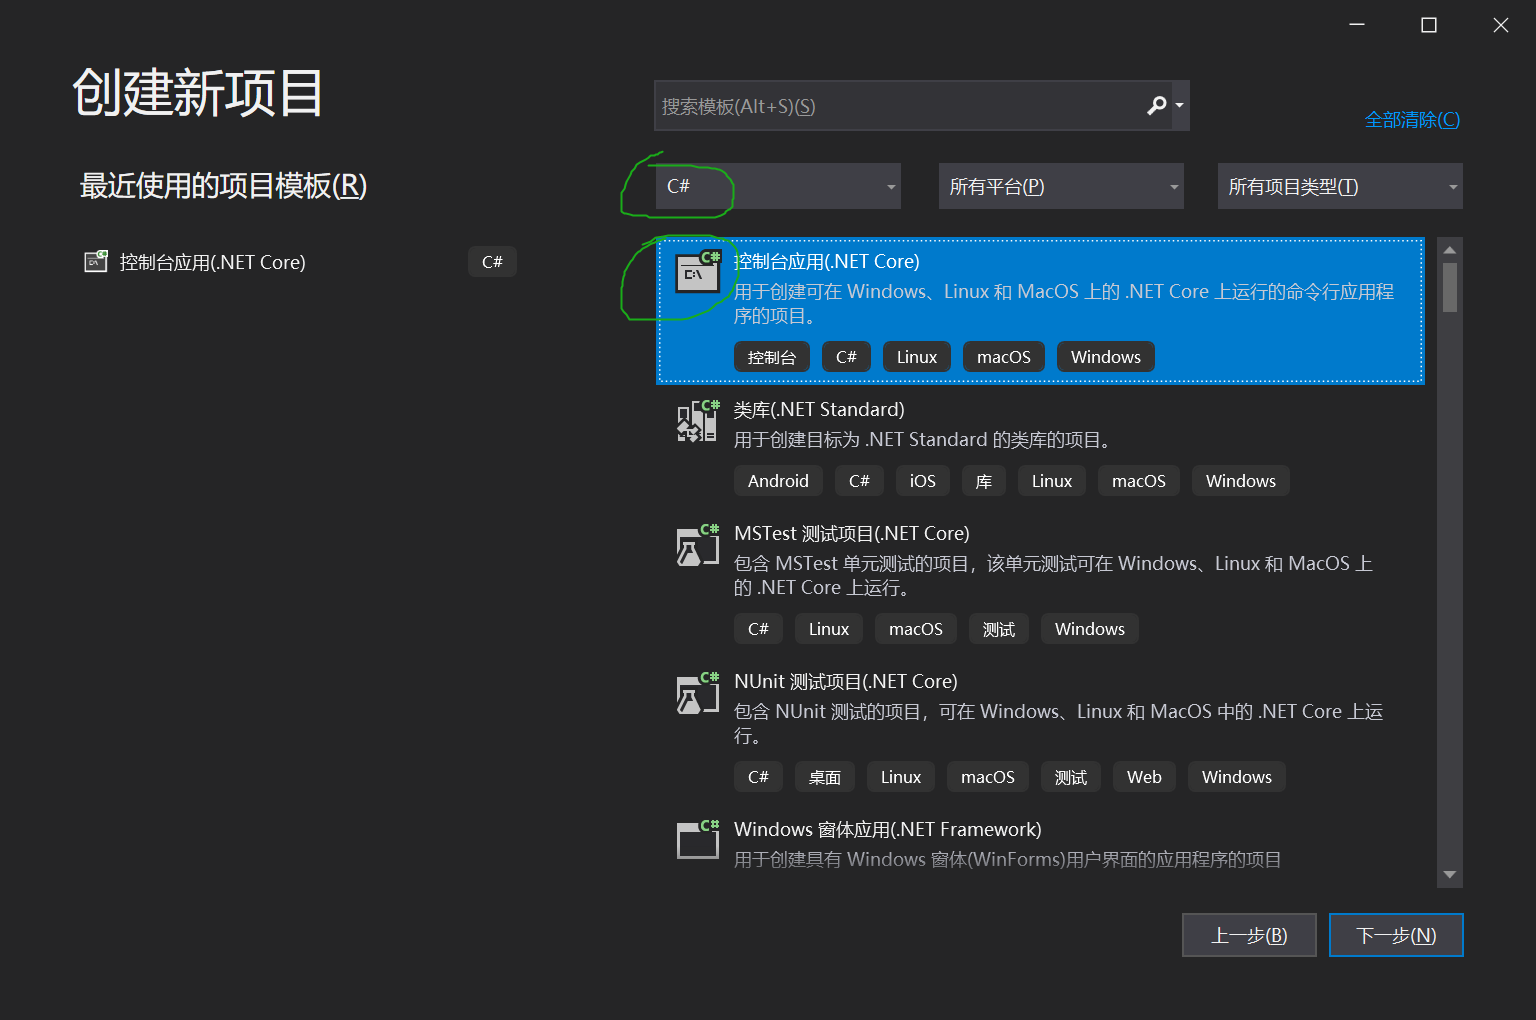Click the iOS tag on class library
Image resolution: width=1536 pixels, height=1020 pixels.
point(923,481)
